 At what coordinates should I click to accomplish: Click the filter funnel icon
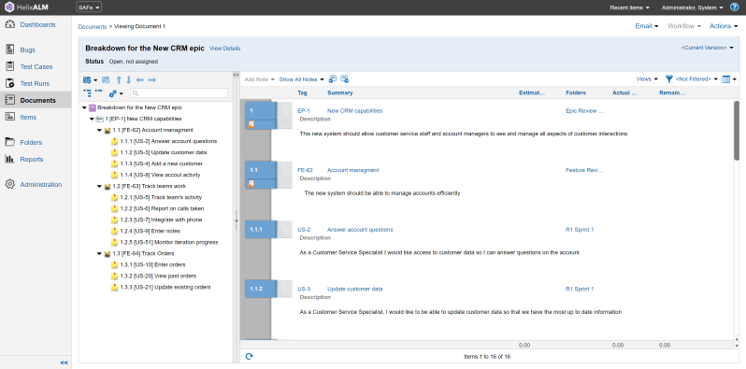point(669,79)
